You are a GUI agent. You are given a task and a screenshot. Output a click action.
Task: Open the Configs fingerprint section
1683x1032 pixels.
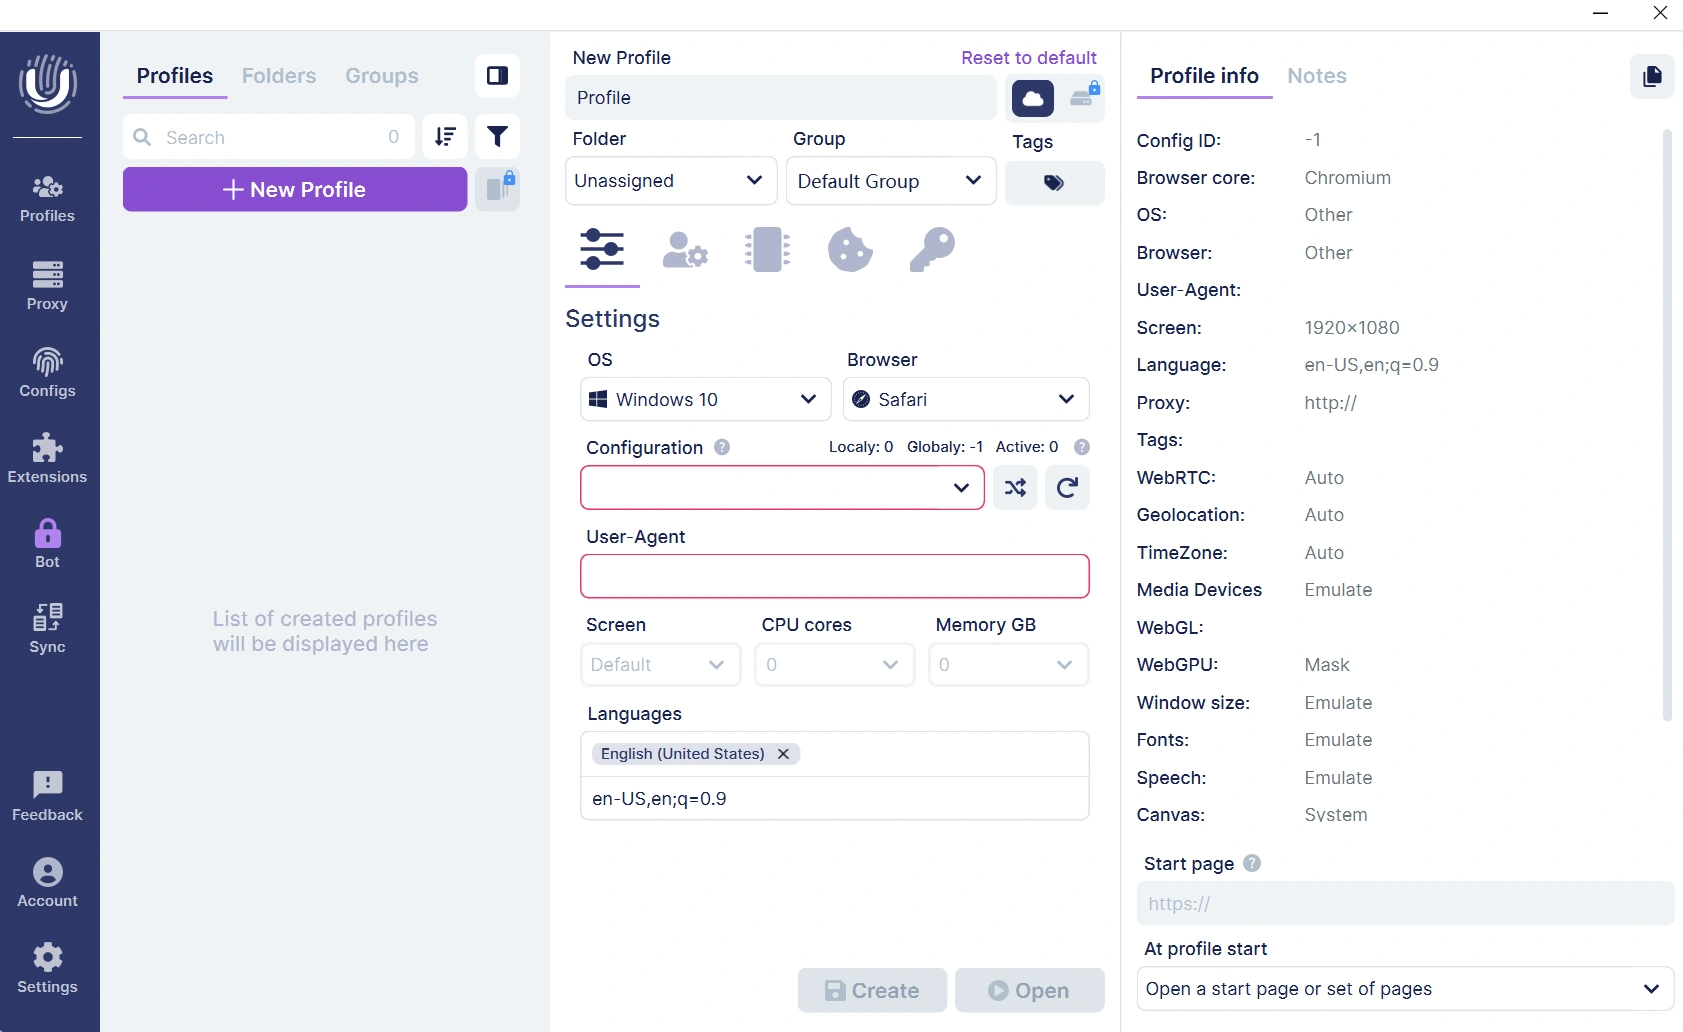click(x=47, y=373)
